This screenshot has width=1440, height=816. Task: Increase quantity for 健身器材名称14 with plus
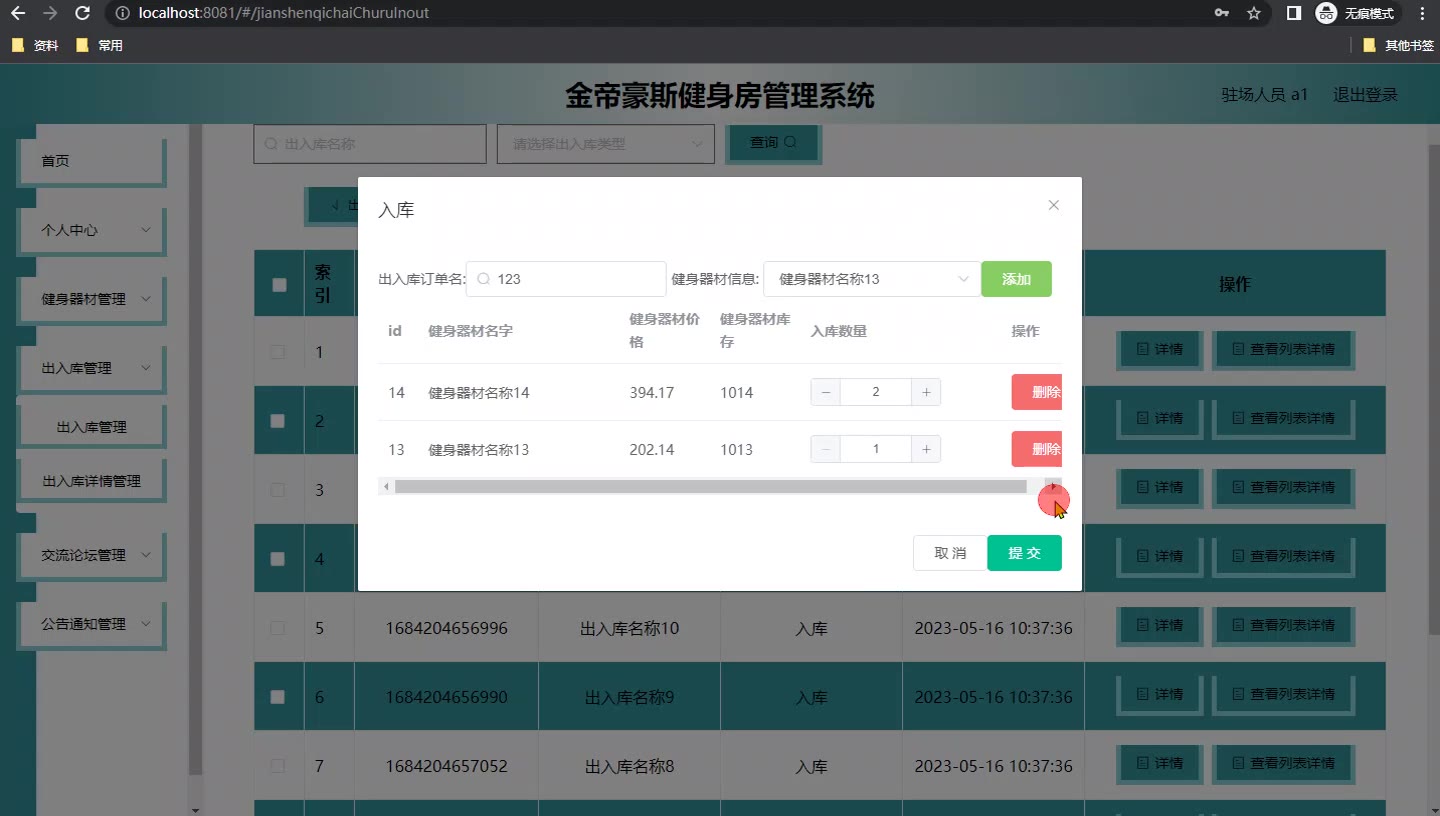click(926, 392)
